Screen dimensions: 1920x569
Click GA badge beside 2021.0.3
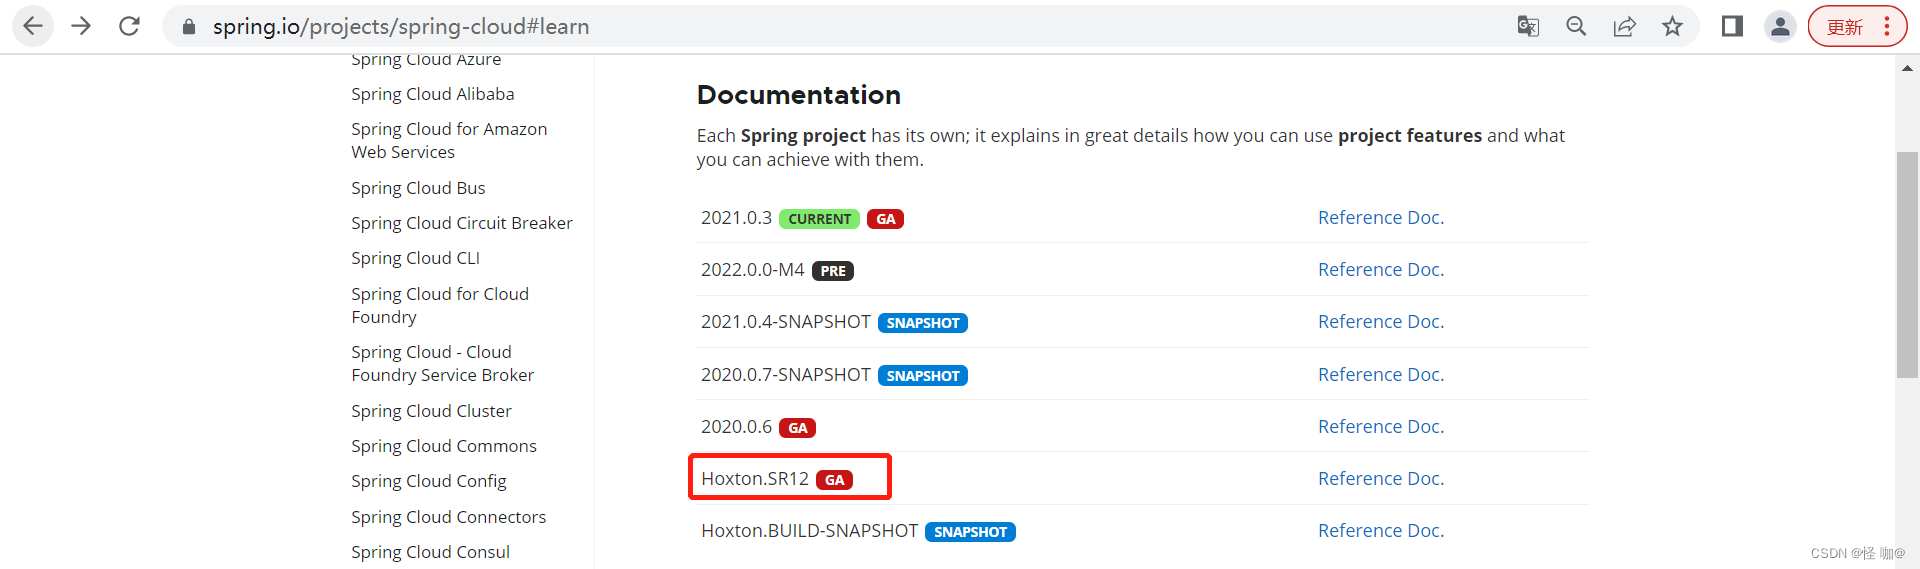click(885, 219)
